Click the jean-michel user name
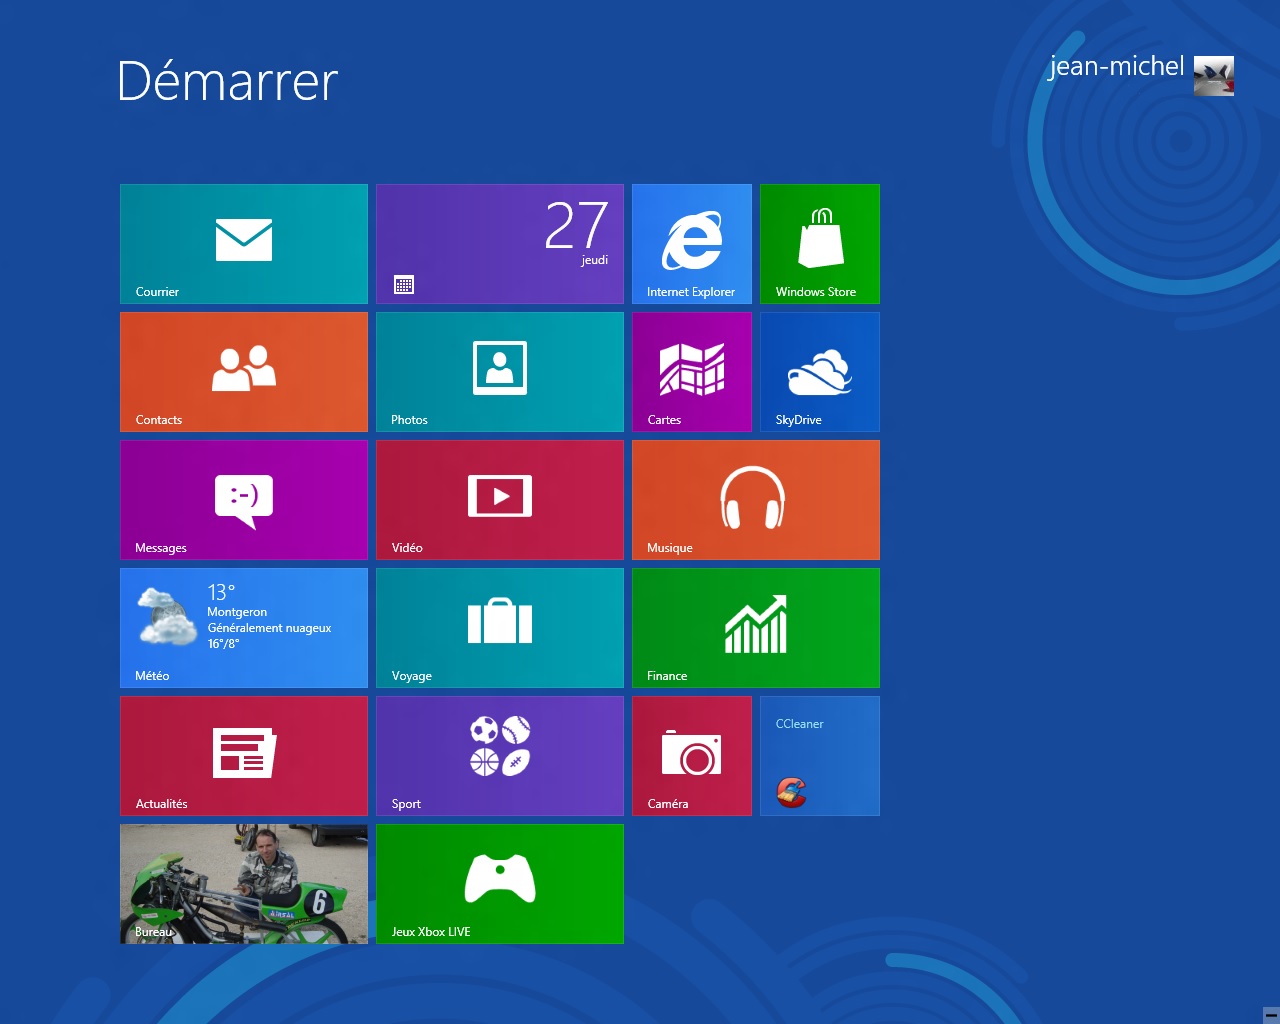Screen dimensions: 1280x1024 pyautogui.click(x=1116, y=67)
